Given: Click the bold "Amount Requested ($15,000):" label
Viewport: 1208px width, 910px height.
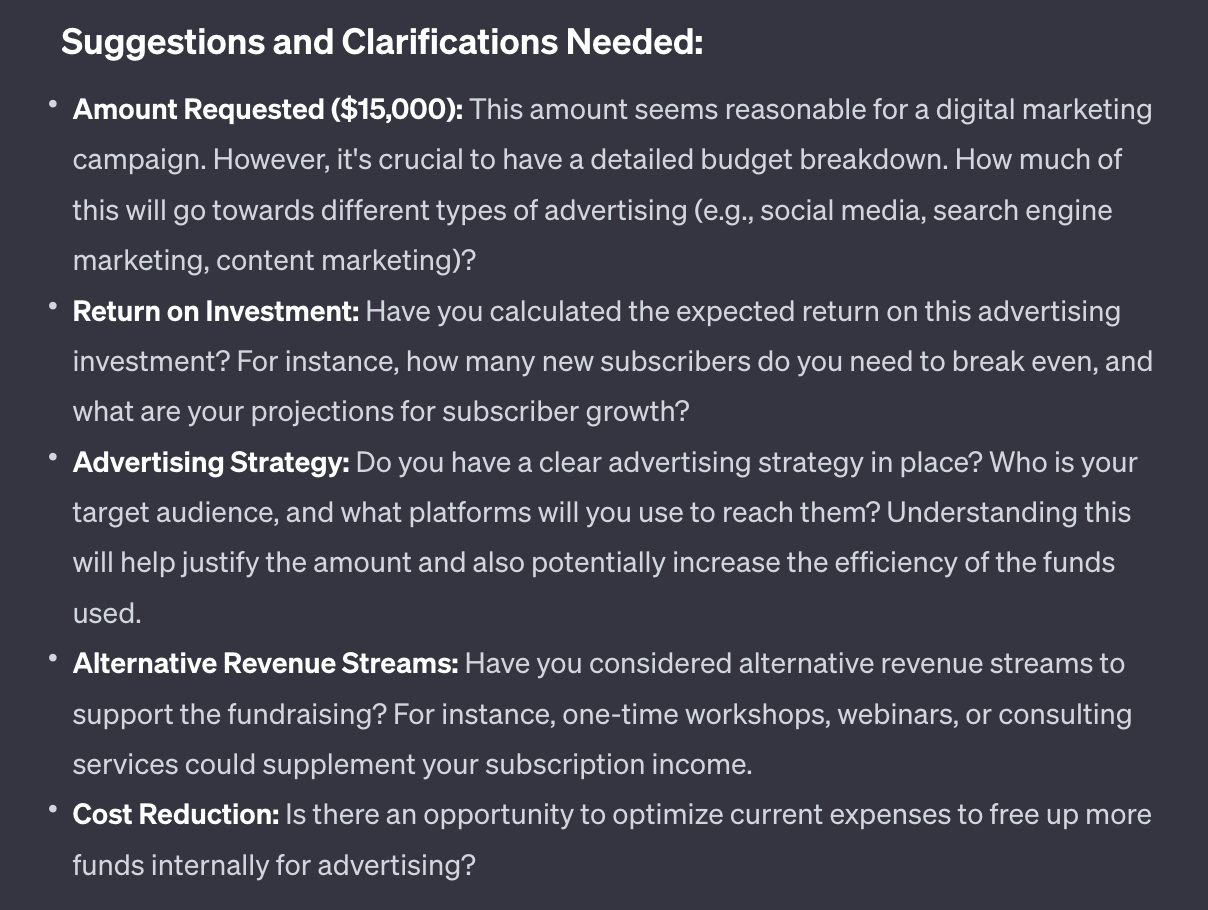Looking at the screenshot, I should click(x=268, y=109).
